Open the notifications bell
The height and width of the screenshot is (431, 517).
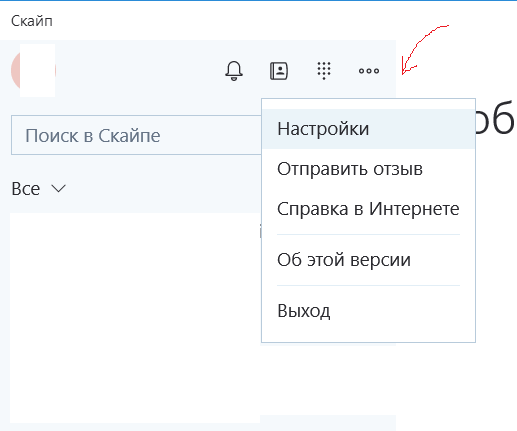pyautogui.click(x=234, y=71)
